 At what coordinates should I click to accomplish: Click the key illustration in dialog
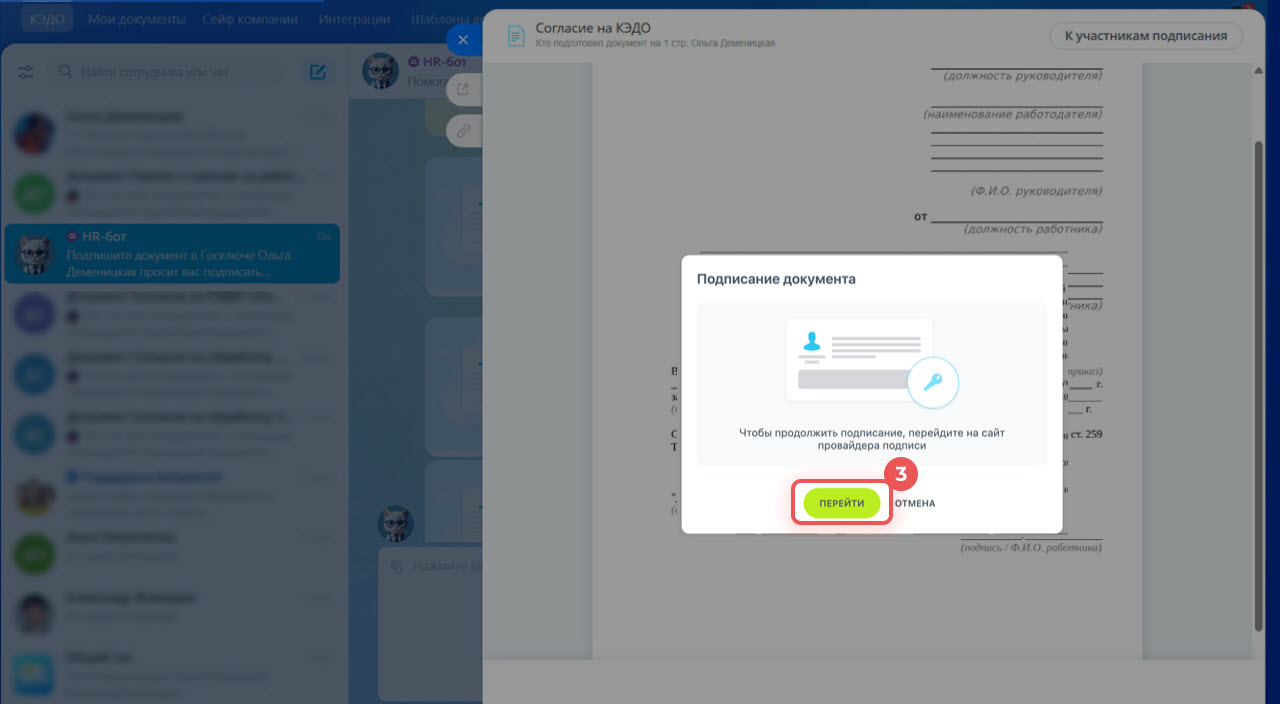click(933, 383)
